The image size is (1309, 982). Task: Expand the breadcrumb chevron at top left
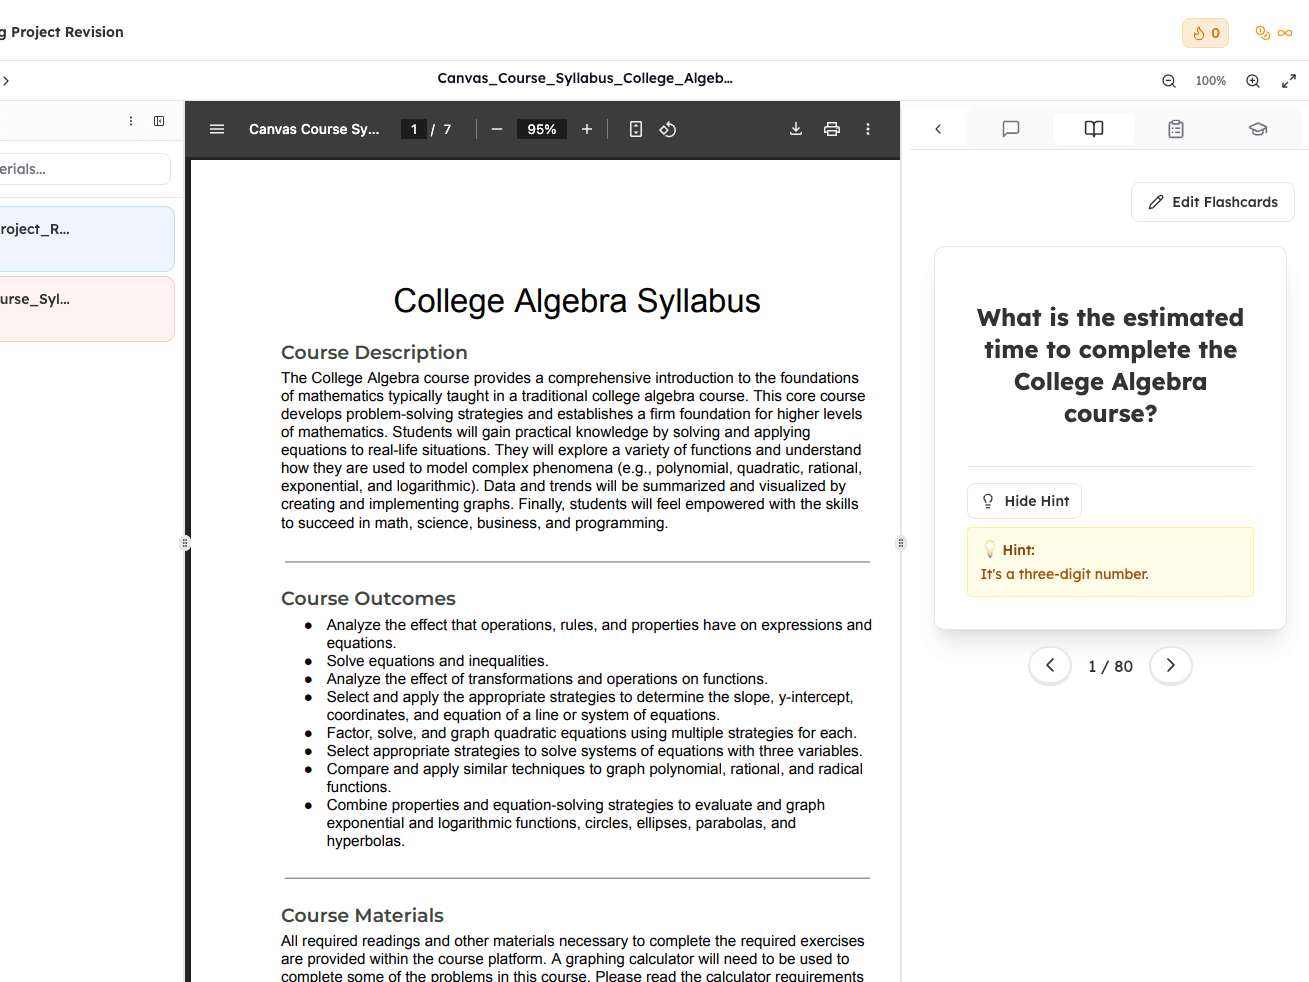(6, 81)
